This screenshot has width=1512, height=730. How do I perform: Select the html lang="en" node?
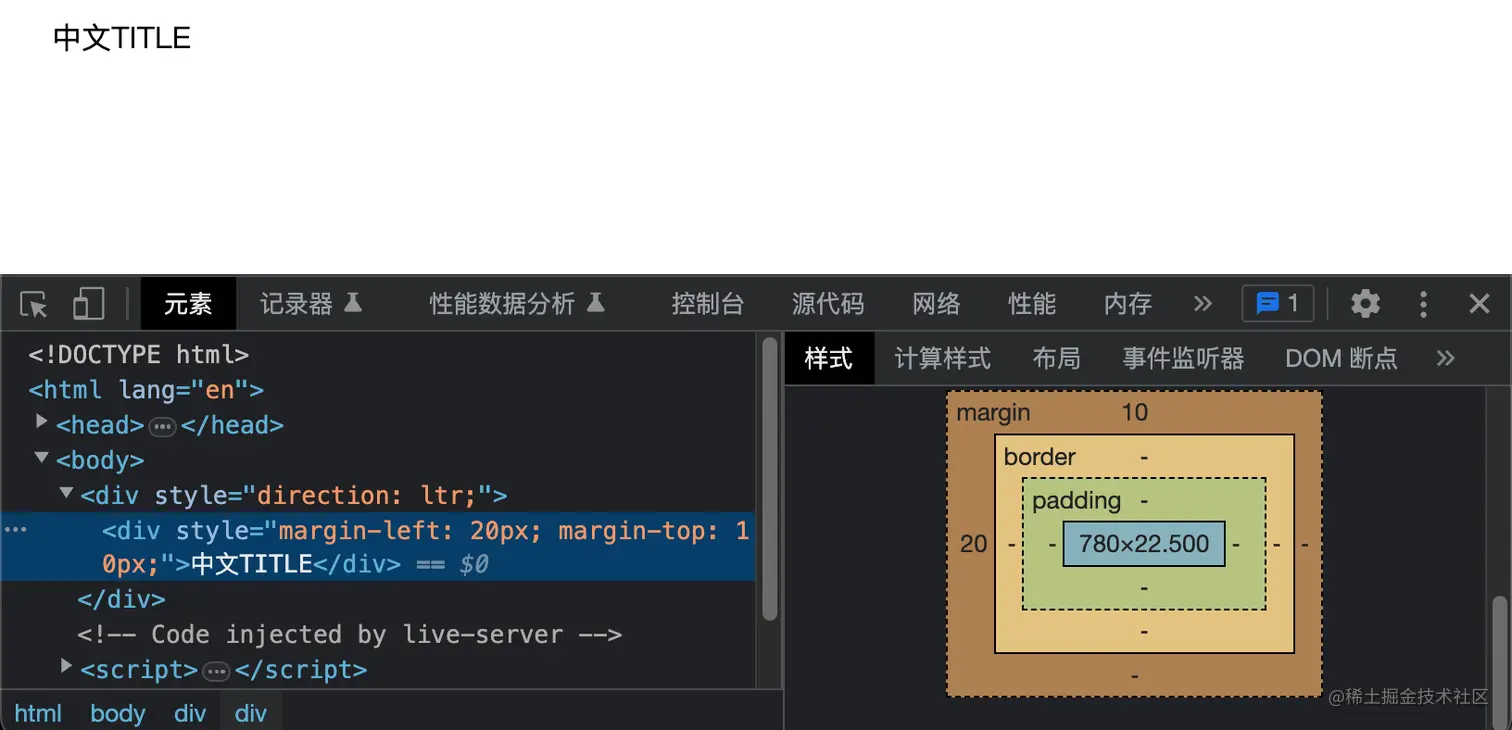pos(146,389)
